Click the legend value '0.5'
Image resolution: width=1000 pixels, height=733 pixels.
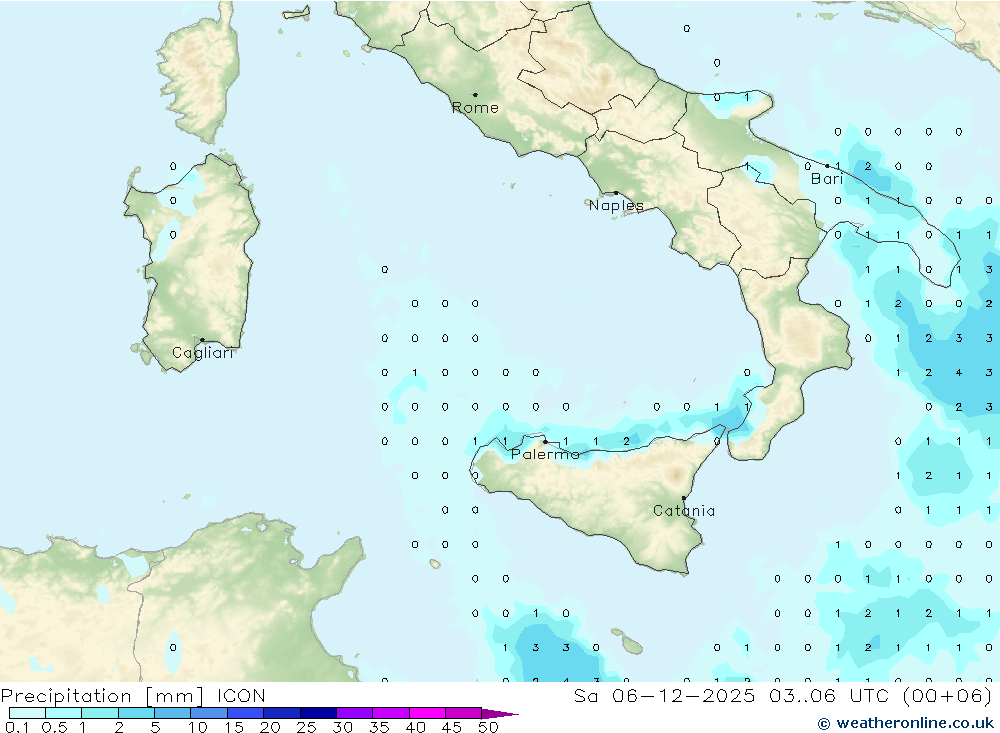(54, 727)
